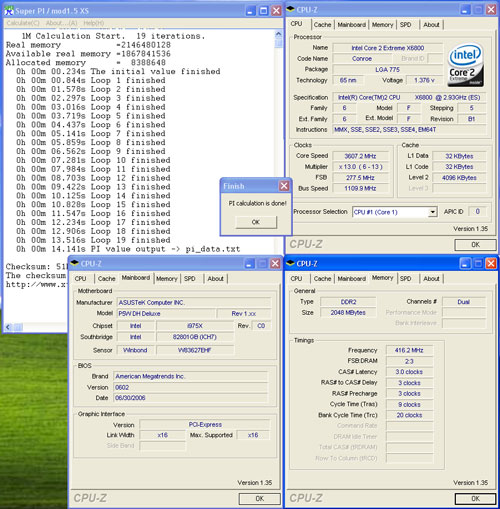Click the CAS# Latency value 3.0 clocks
Screen dimensions: 500x509
tap(409, 372)
